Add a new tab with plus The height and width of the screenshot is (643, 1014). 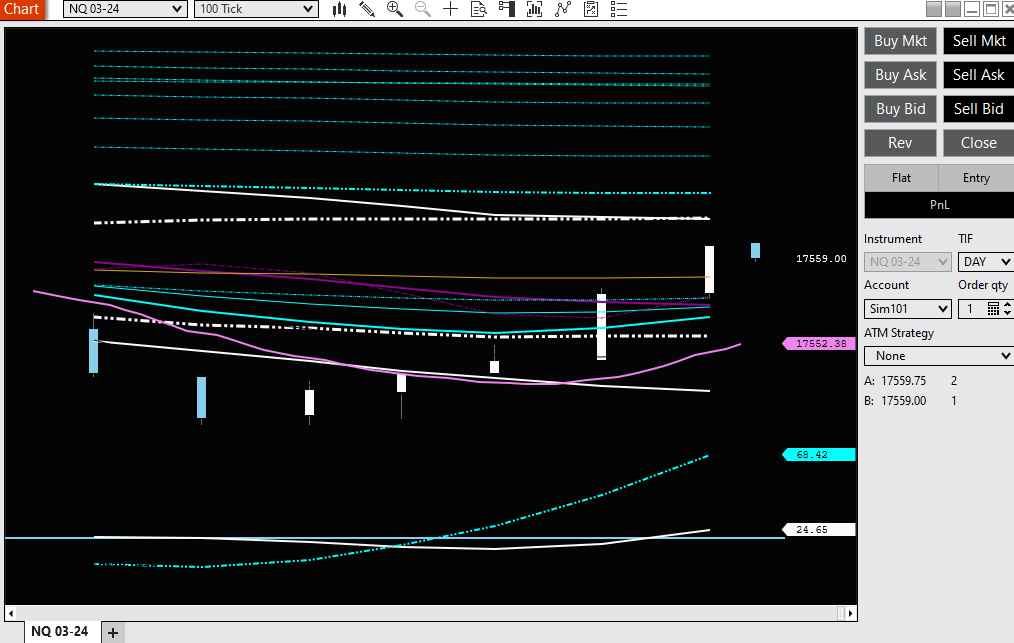(113, 633)
